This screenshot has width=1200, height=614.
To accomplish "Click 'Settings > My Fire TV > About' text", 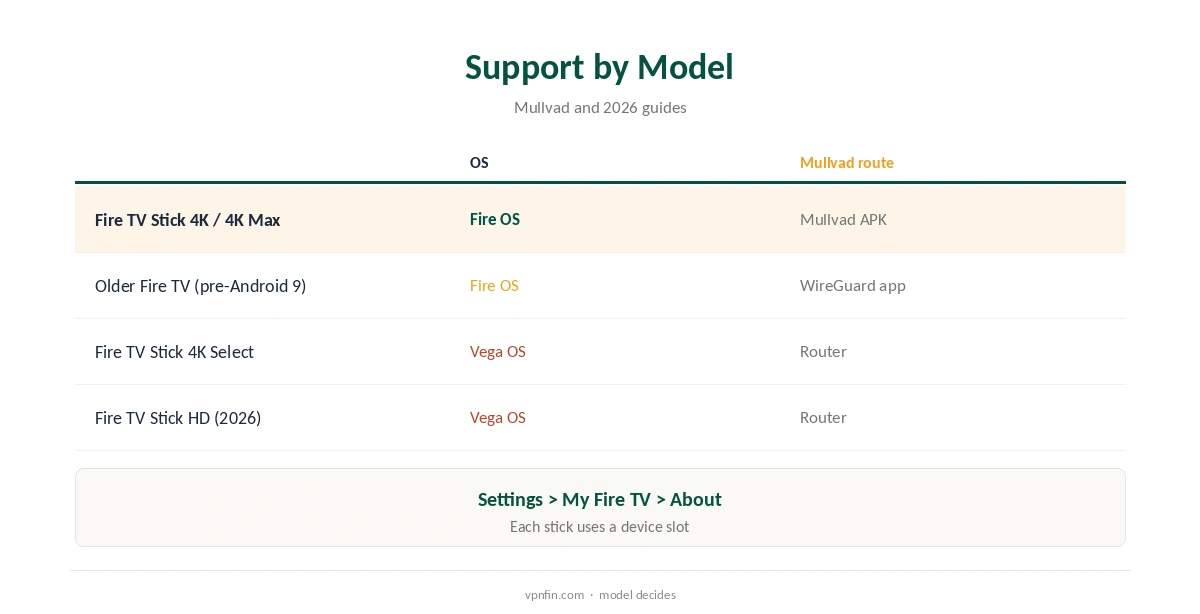I will coord(599,499).
